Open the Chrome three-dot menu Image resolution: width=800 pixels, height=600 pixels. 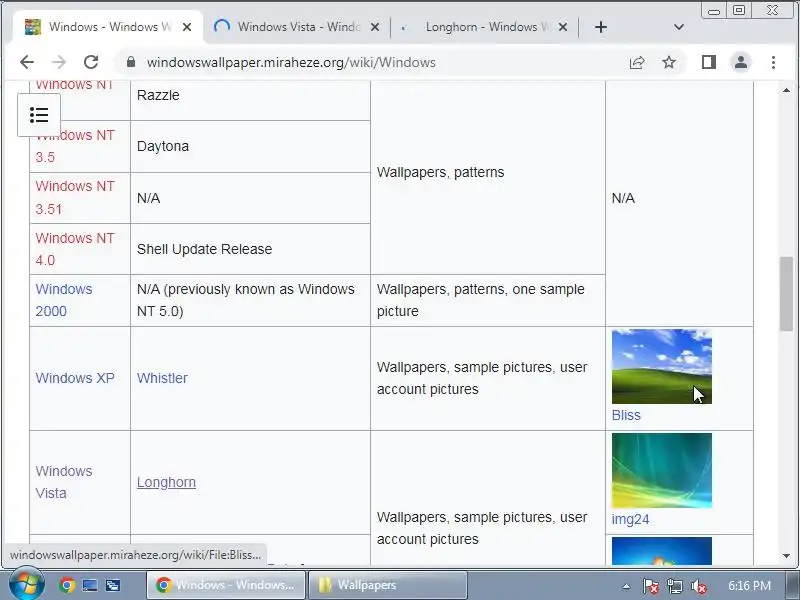click(773, 62)
